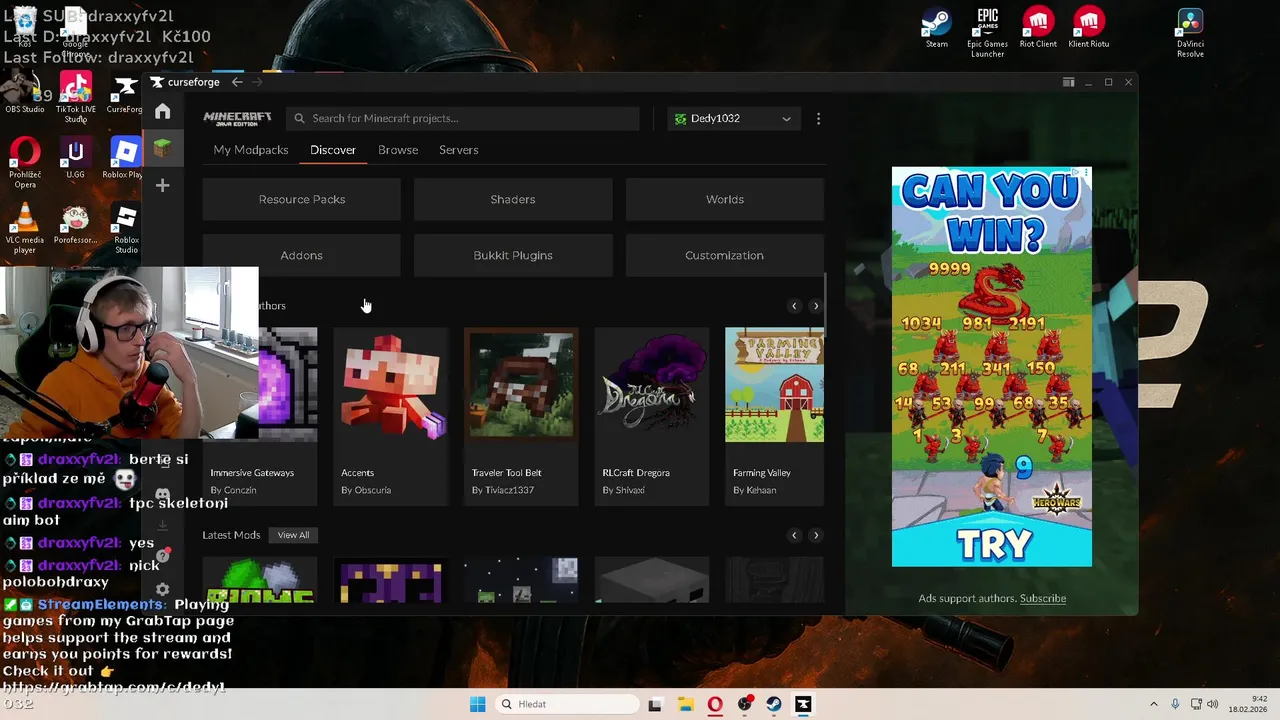Open Windows Start menu
1280x720 pixels.
tap(478, 704)
